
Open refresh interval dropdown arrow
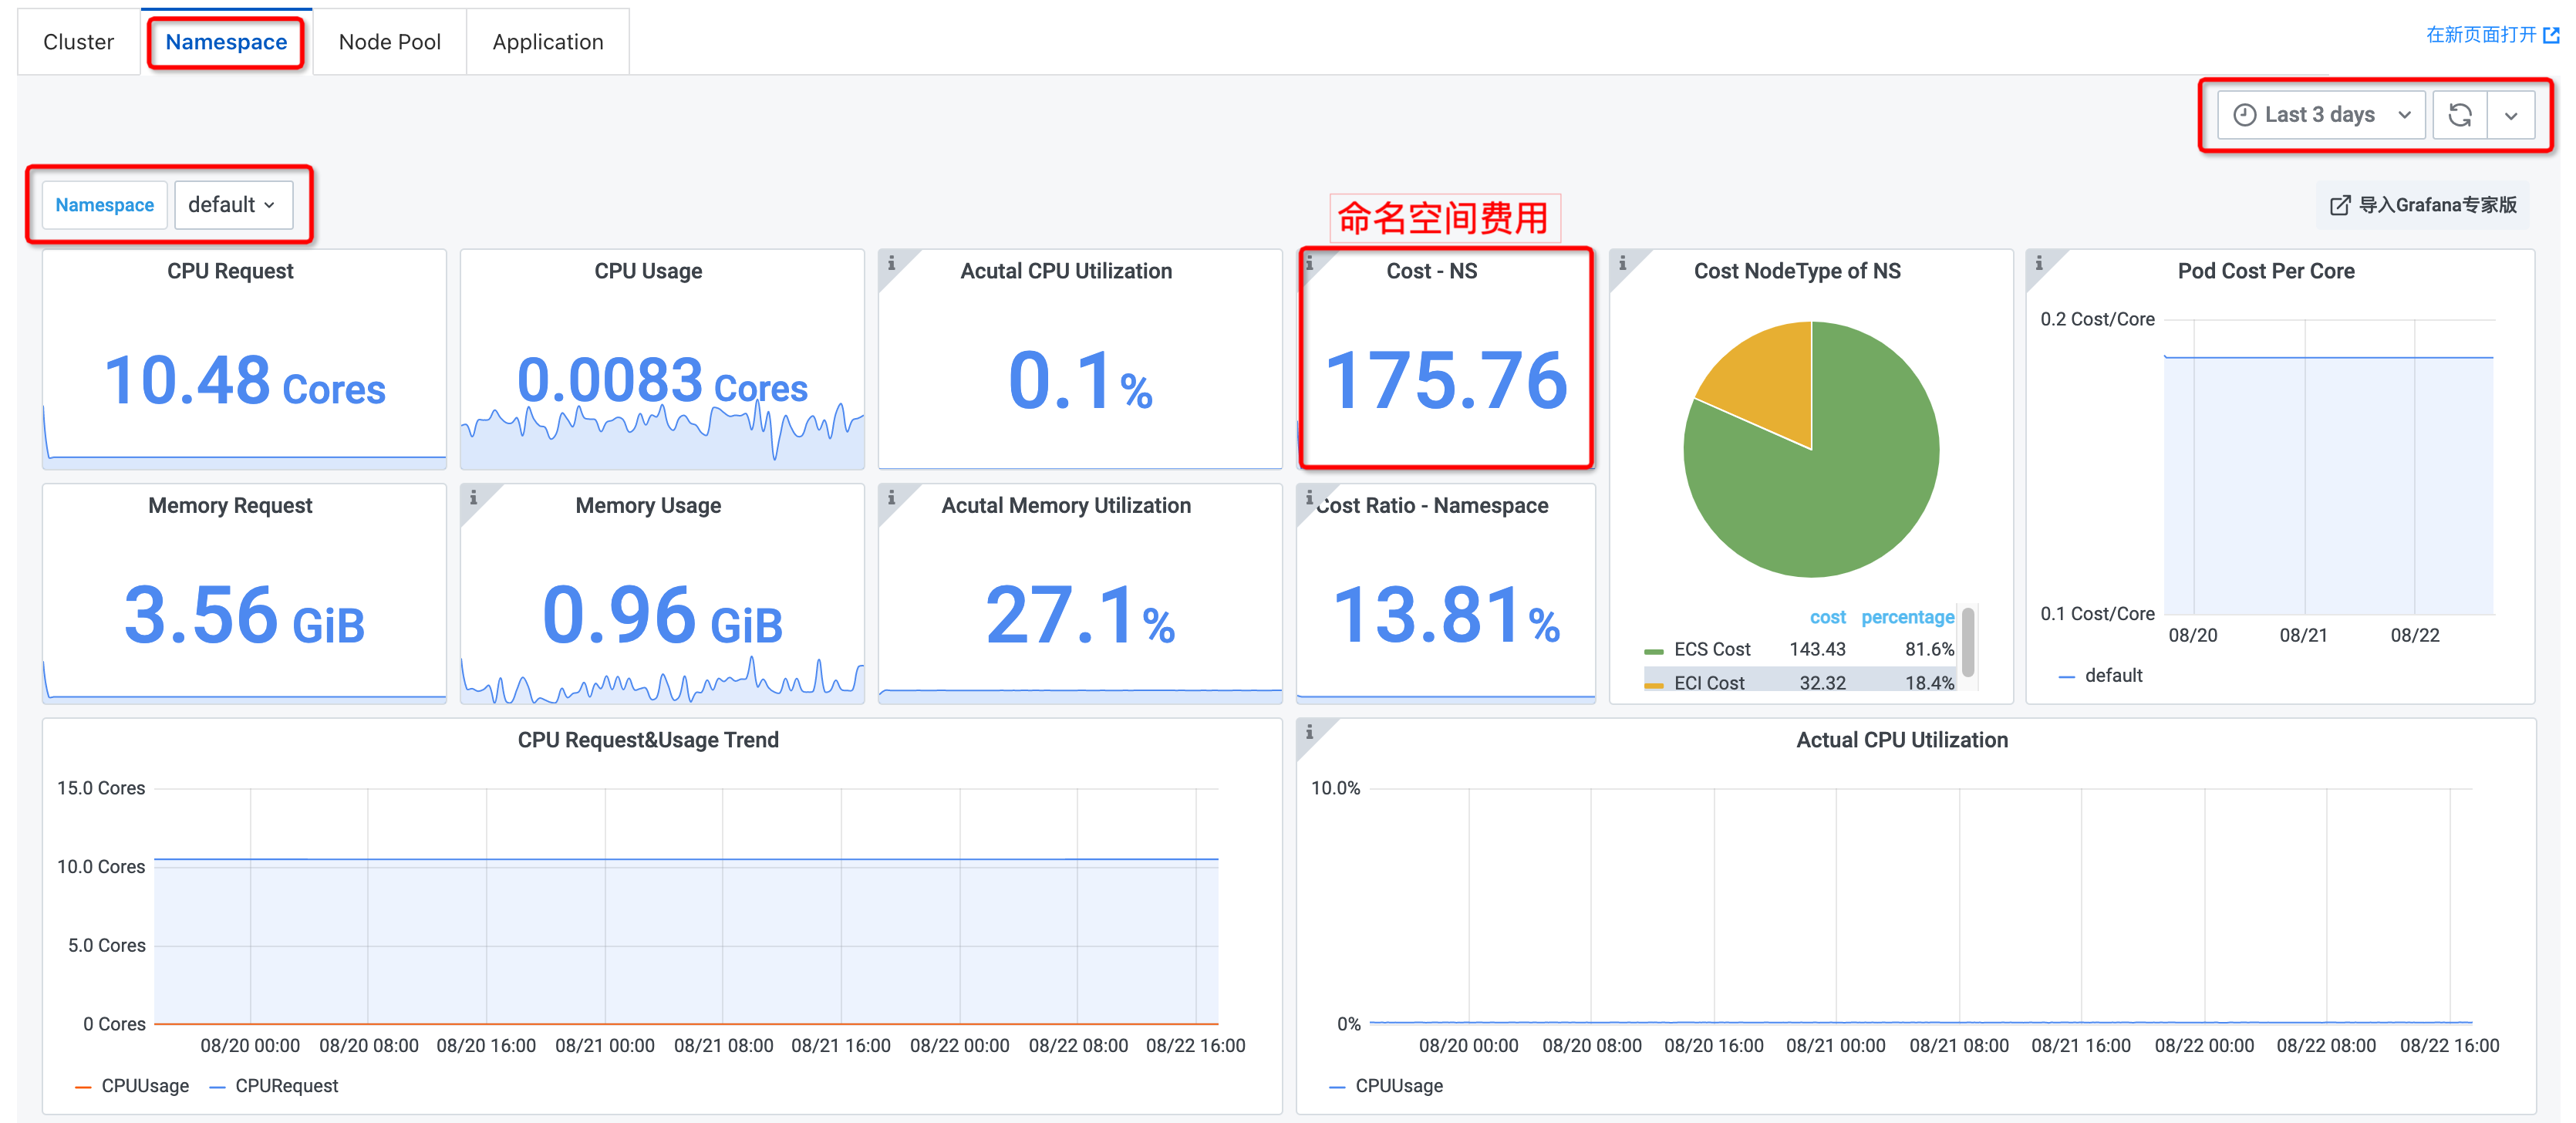click(x=2510, y=115)
